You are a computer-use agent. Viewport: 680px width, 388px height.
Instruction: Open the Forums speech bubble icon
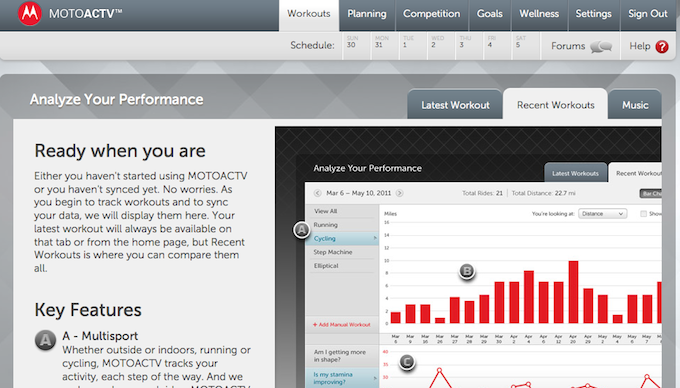(601, 46)
